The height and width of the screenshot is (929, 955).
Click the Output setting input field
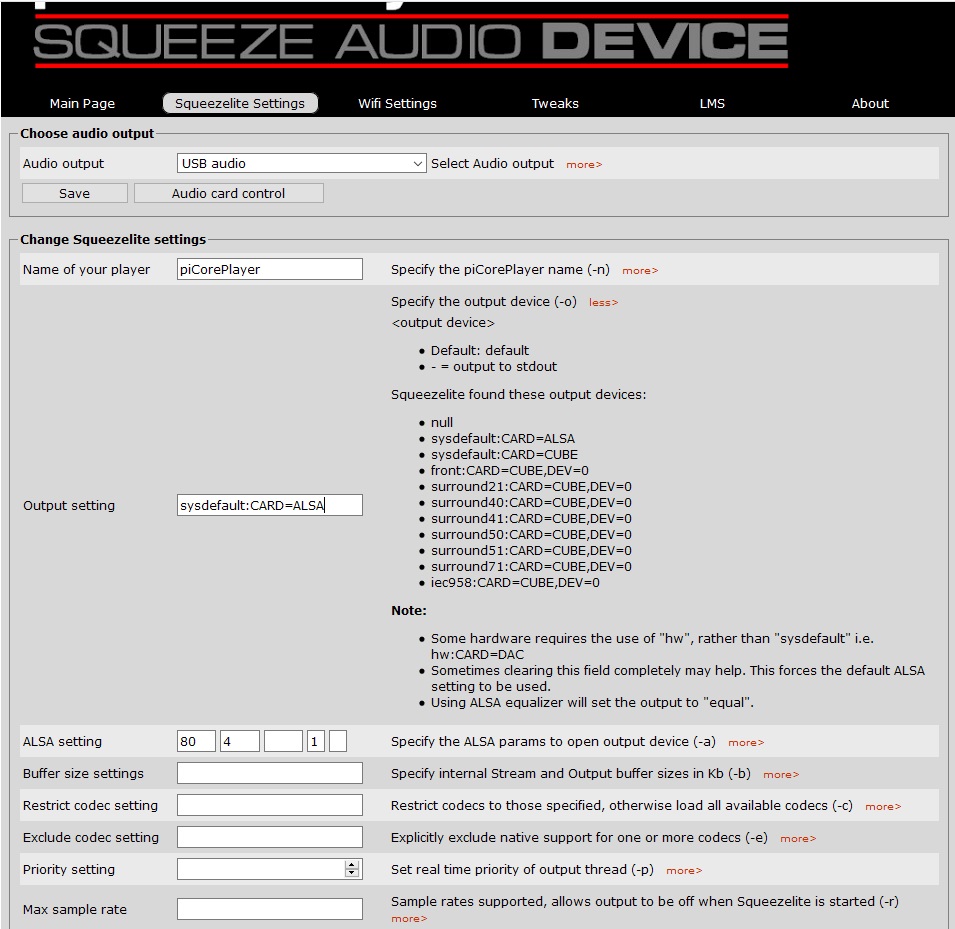coord(270,505)
